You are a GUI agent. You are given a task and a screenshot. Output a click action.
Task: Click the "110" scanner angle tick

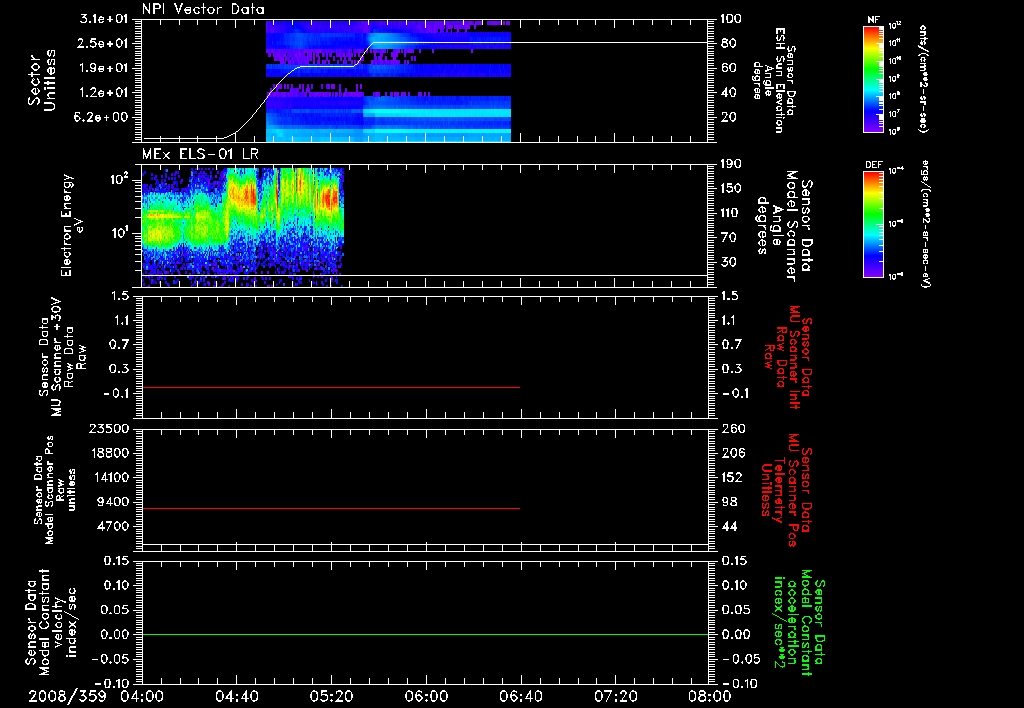point(731,213)
